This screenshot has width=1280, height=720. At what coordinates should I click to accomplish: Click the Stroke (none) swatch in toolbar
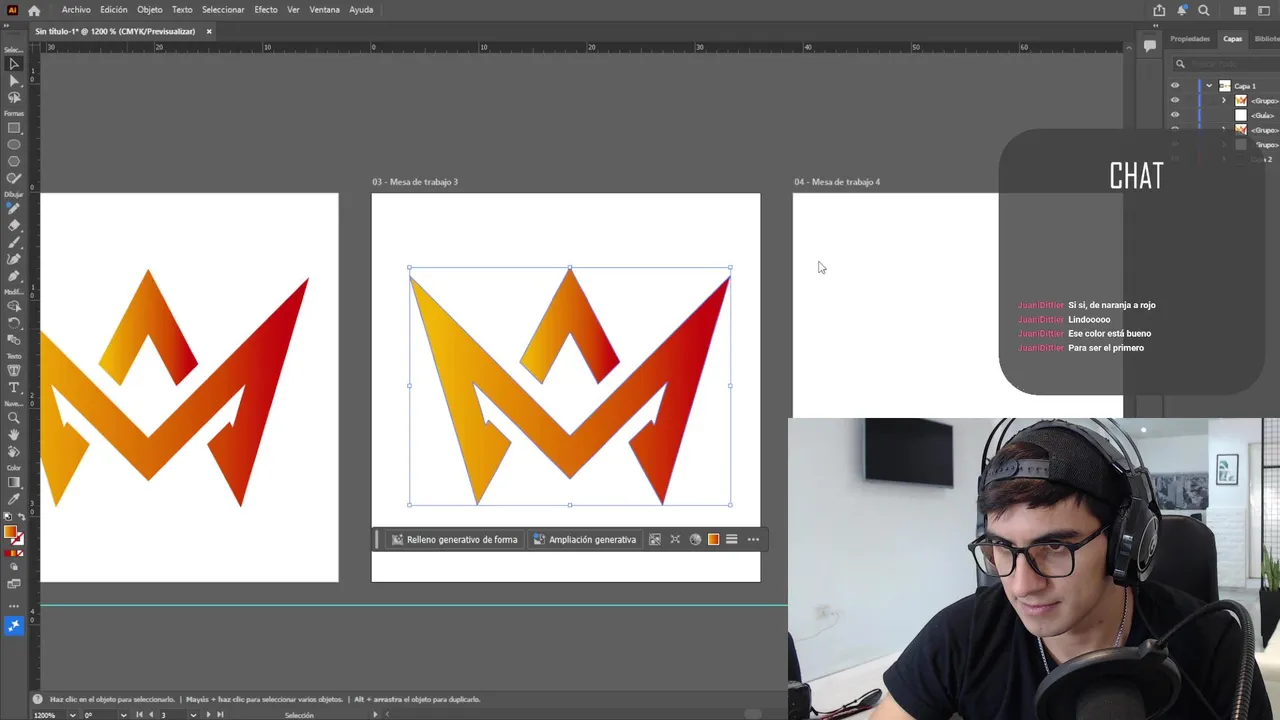18,539
